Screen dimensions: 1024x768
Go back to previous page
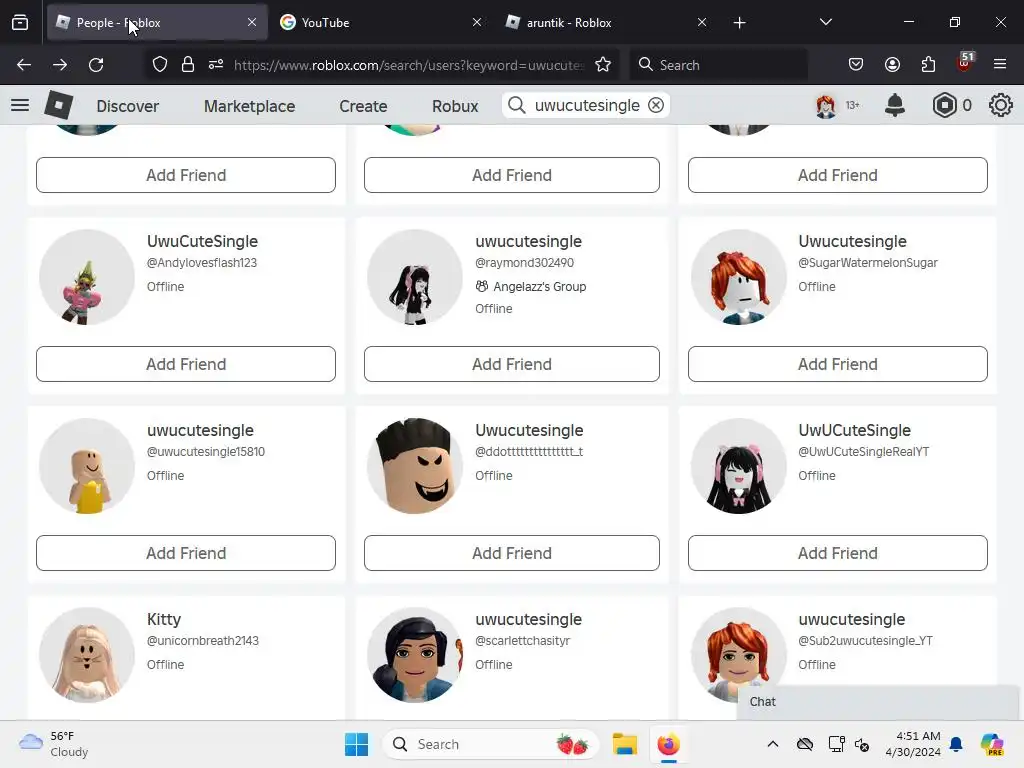(24, 65)
